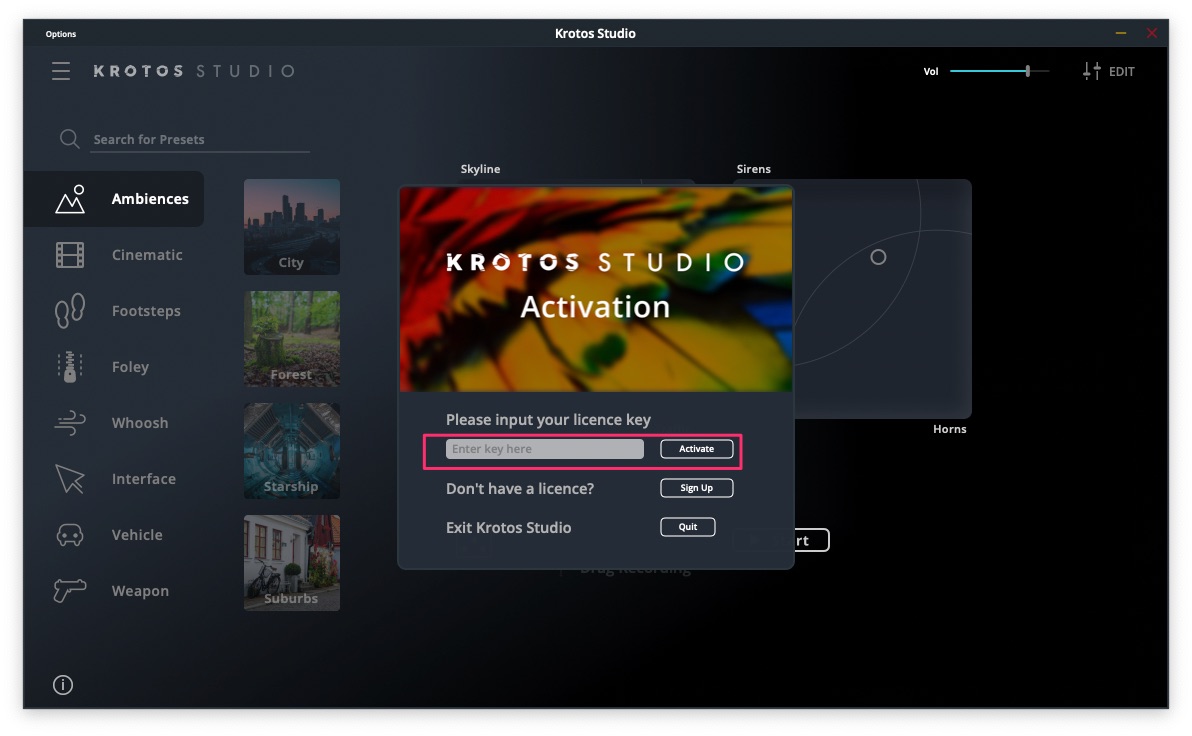Open the info icon at bottom left
The height and width of the screenshot is (736, 1192).
(x=63, y=685)
